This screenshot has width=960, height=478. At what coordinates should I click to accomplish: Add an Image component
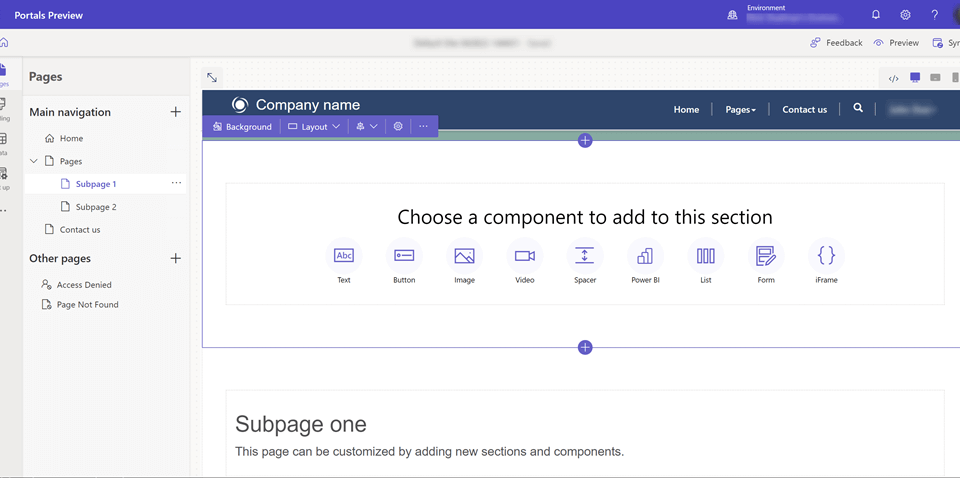coord(464,256)
